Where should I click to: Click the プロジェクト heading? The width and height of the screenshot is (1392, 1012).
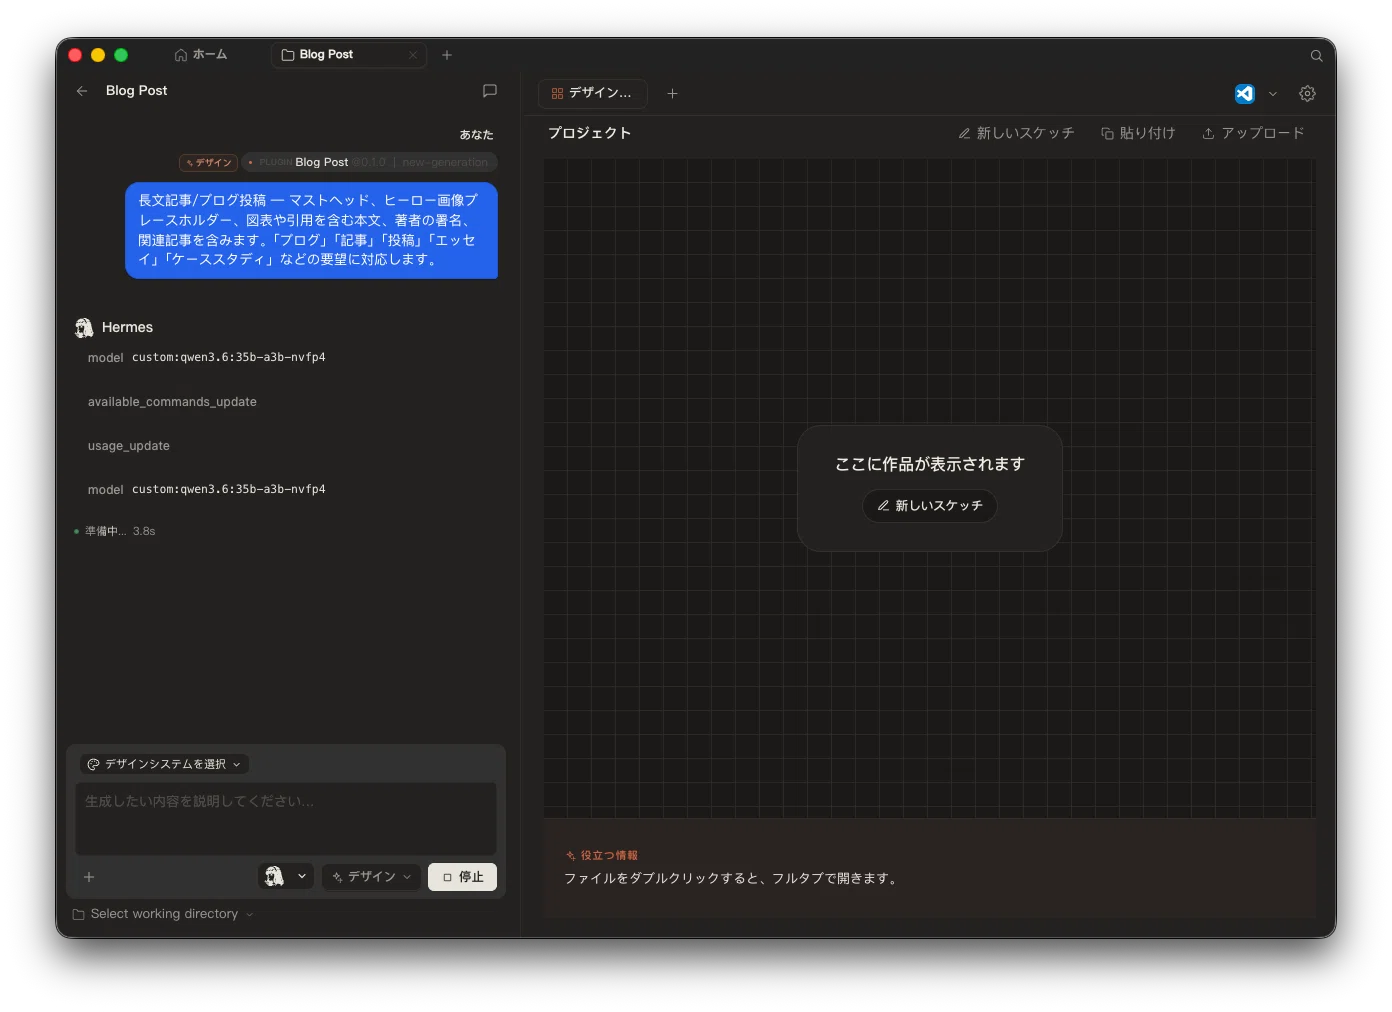click(590, 133)
